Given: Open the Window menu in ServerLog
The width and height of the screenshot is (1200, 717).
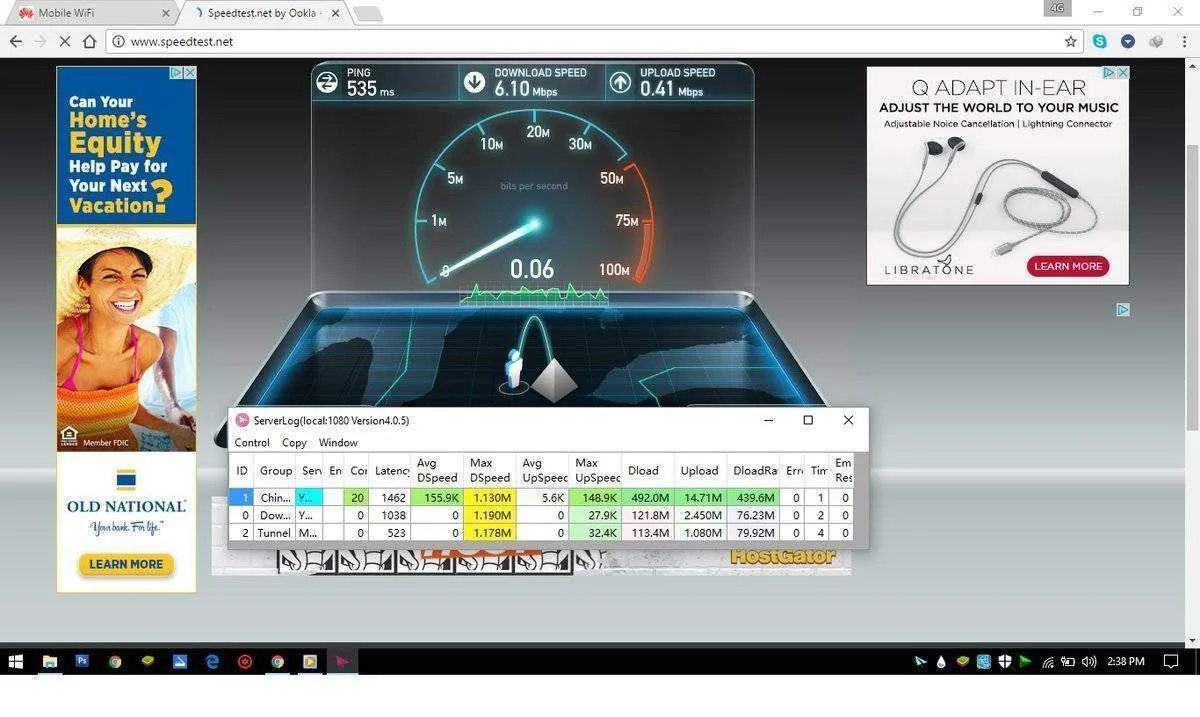Looking at the screenshot, I should (x=338, y=442).
